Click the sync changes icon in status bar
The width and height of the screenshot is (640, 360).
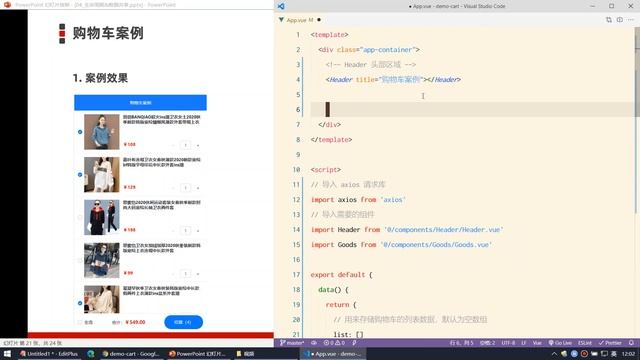tap(314, 343)
